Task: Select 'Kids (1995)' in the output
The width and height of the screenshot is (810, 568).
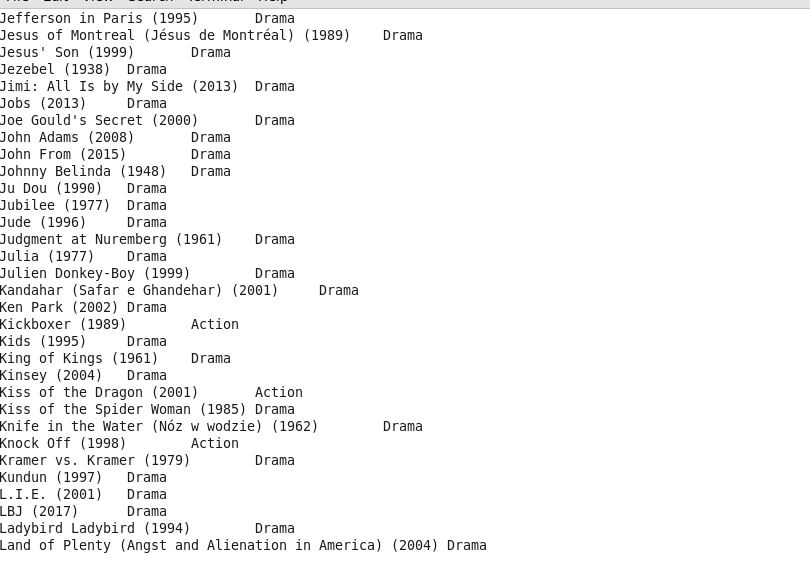Action: point(43,342)
